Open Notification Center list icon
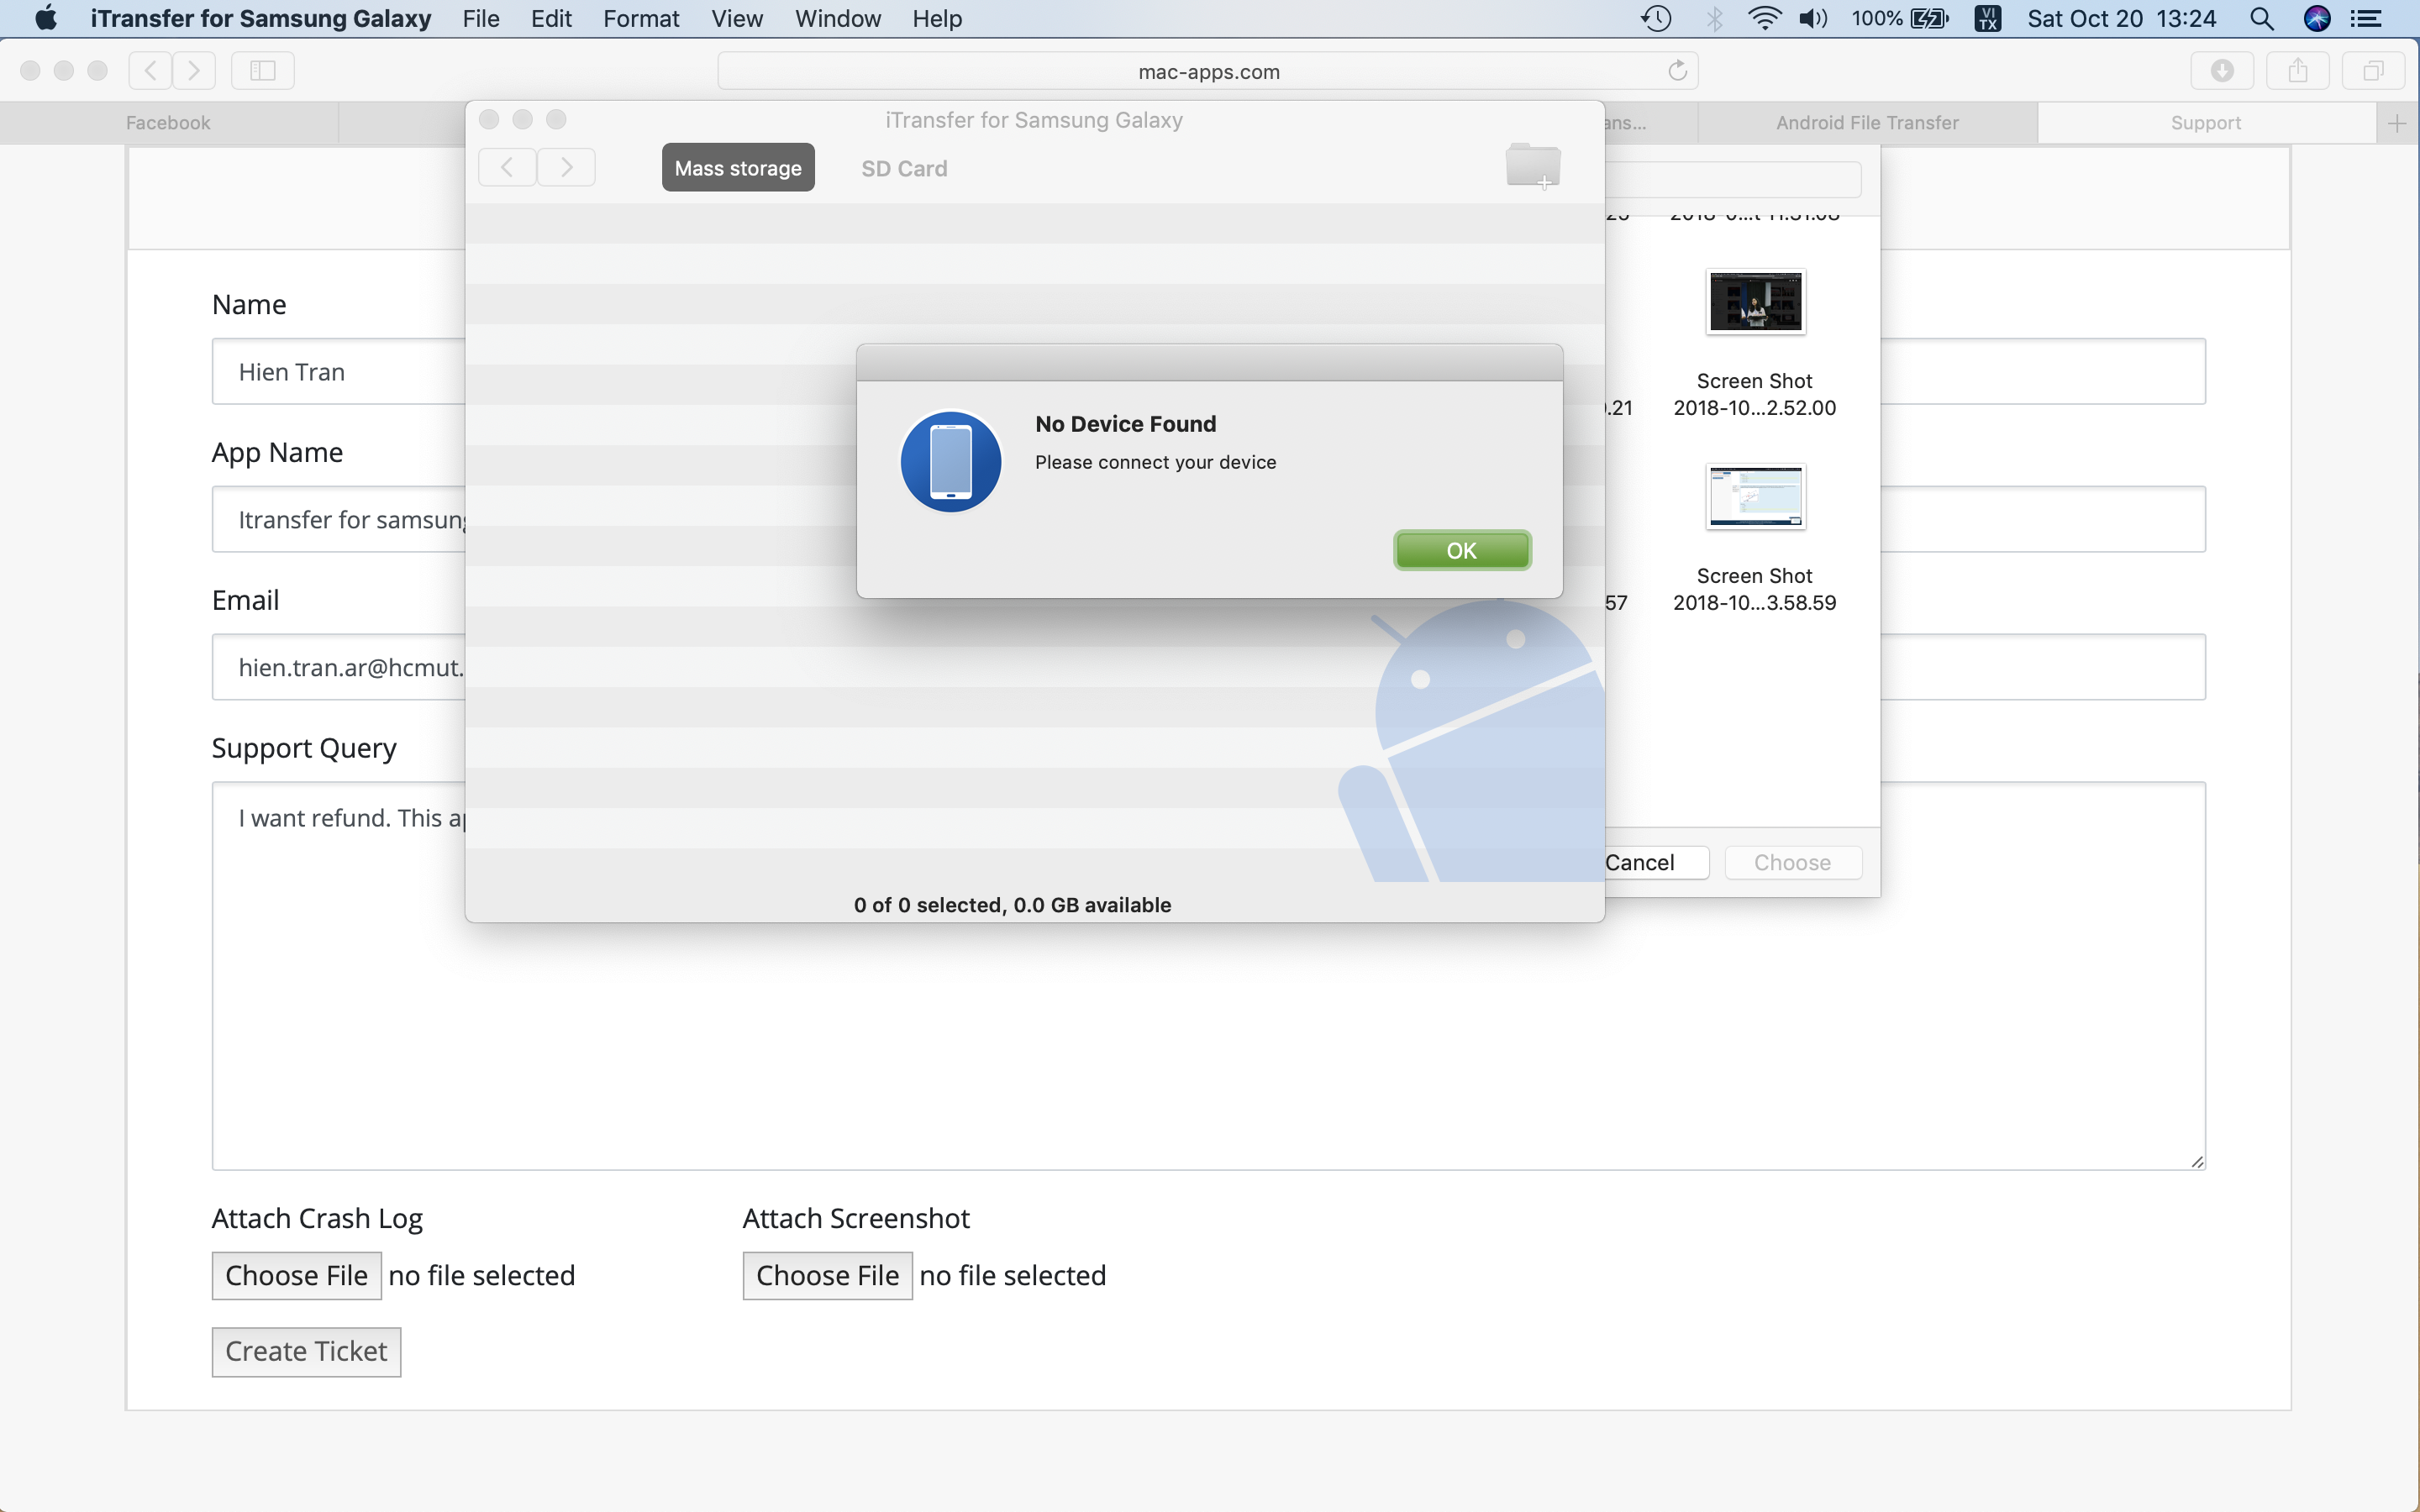The height and width of the screenshot is (1512, 2420). (2365, 18)
